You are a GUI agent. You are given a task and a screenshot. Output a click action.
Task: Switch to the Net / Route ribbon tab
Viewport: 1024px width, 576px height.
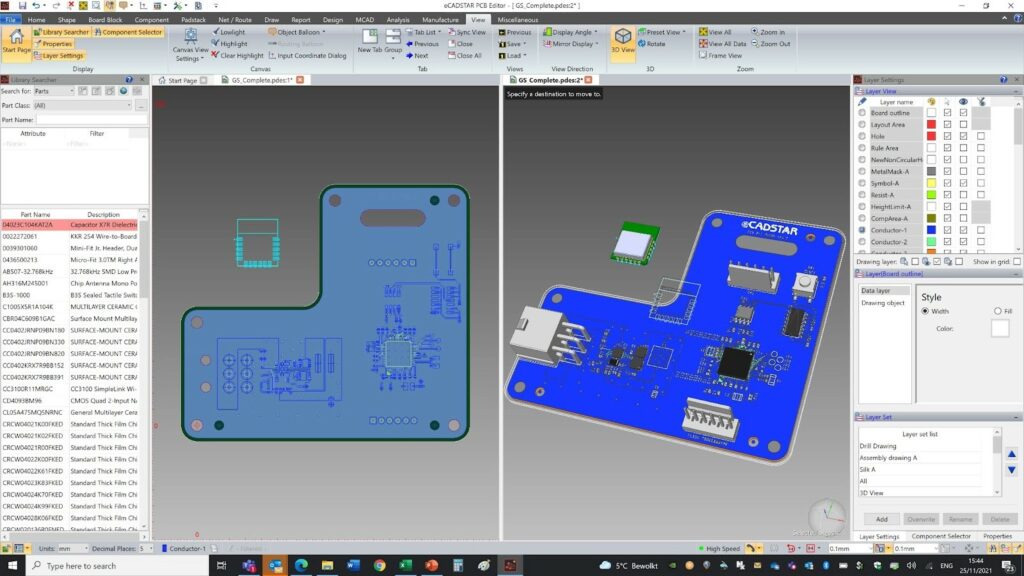[x=234, y=20]
